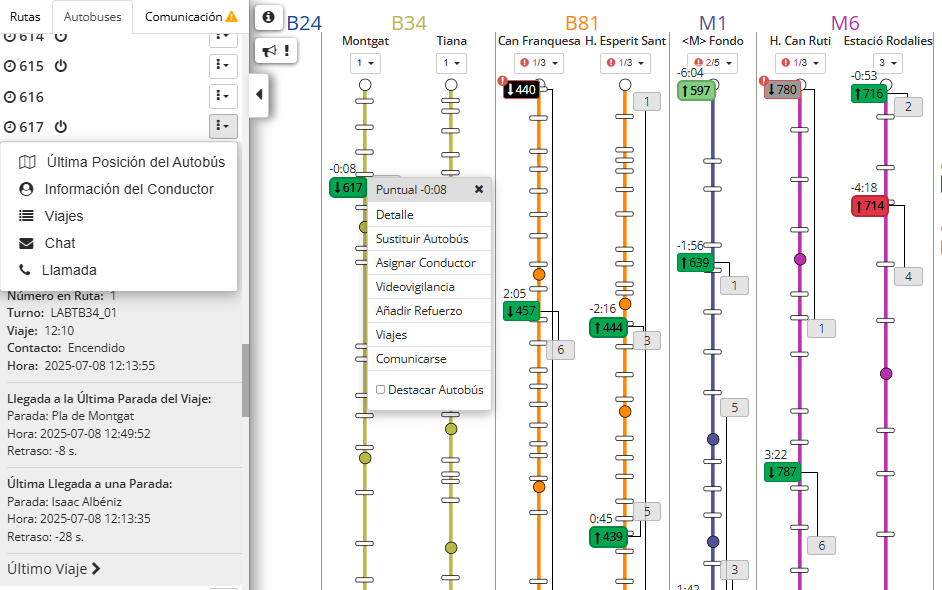Check the Destacar Autobús checkbox
This screenshot has width=942, height=590.
(380, 390)
